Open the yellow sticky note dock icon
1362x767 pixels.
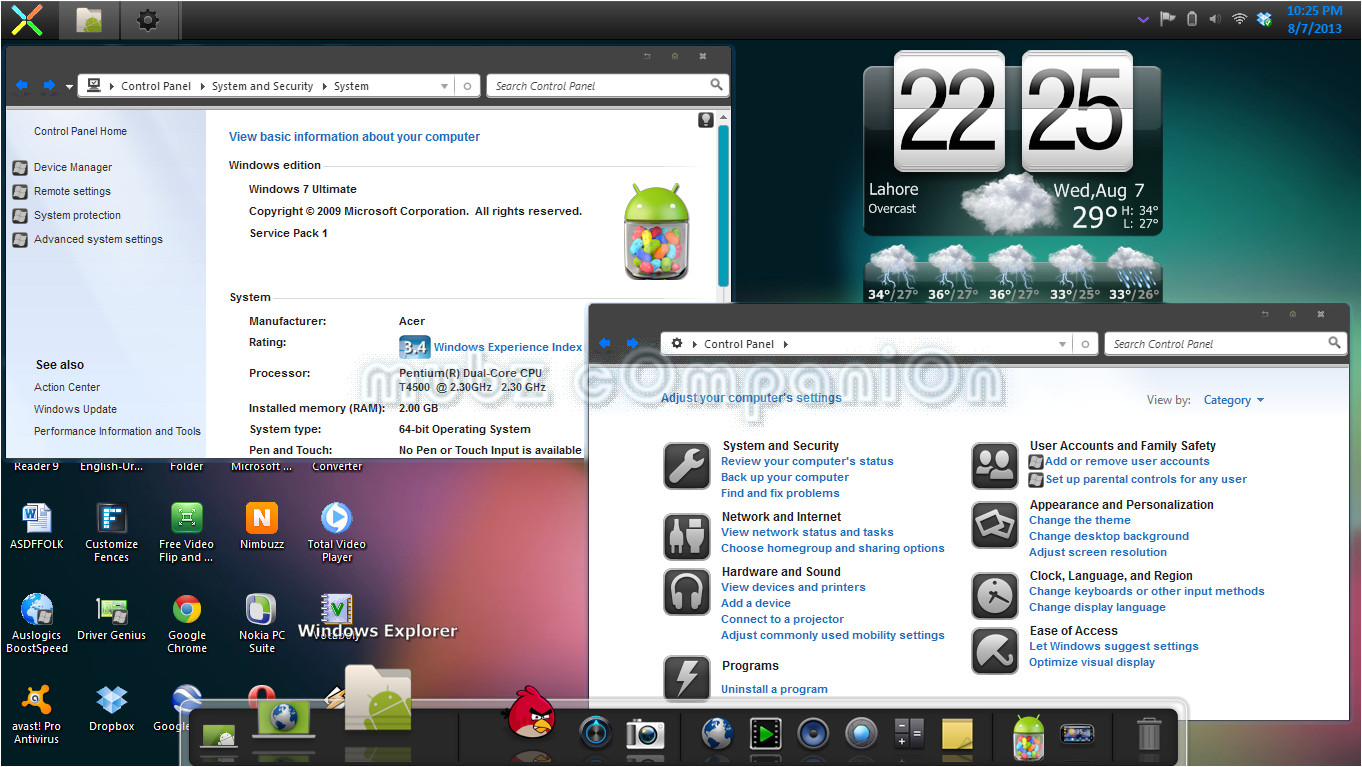(957, 734)
